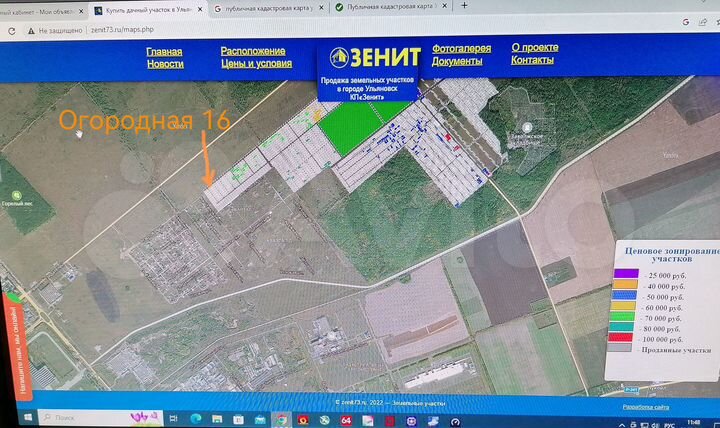This screenshot has width=720, height=428.
Task: Open the Контакты link
Action: [x=532, y=60]
